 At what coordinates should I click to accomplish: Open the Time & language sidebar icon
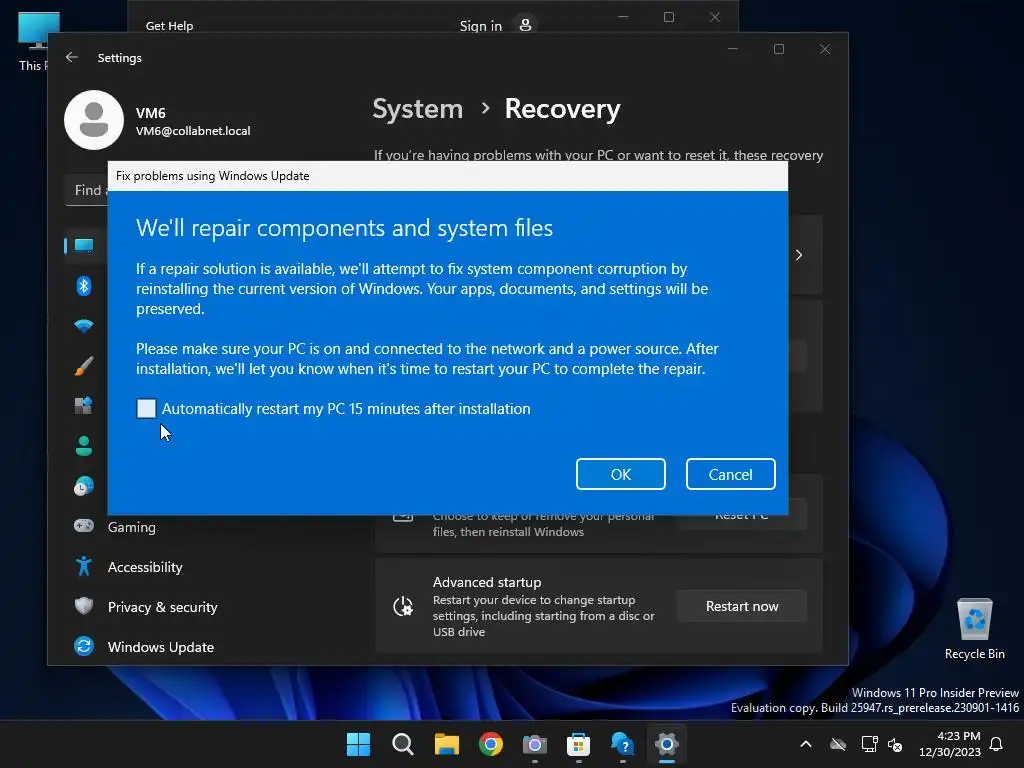[84, 487]
